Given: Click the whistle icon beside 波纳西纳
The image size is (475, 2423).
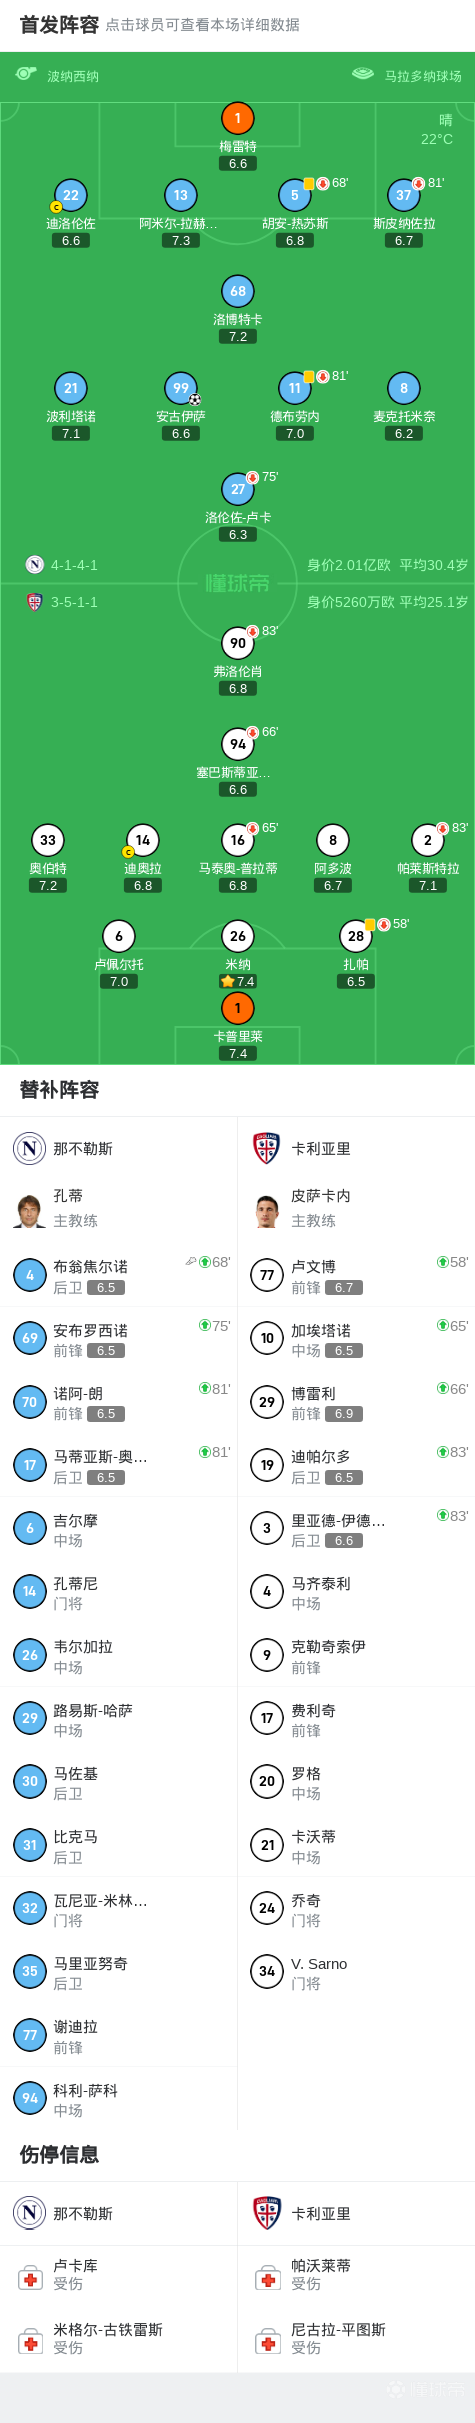Looking at the screenshot, I should [26, 74].
